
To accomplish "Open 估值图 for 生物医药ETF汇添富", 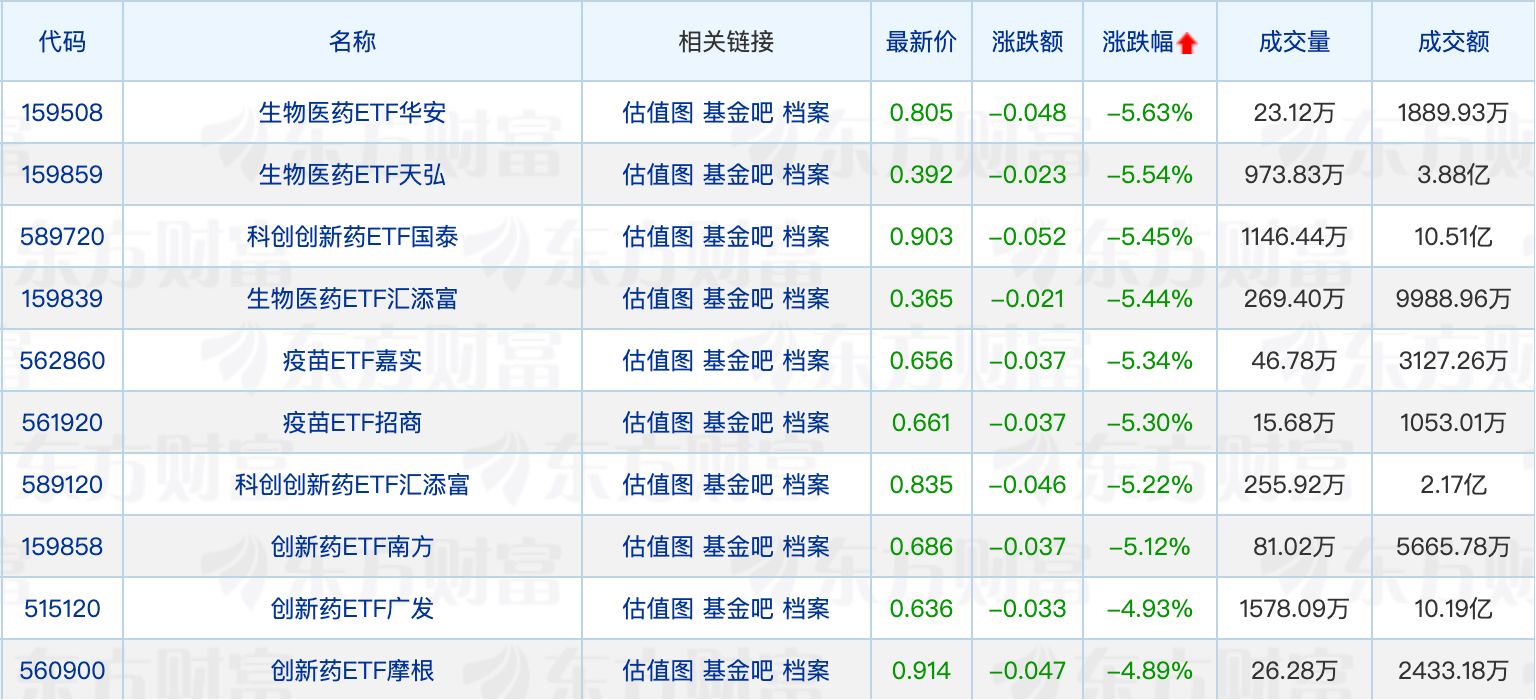I will click(x=657, y=299).
